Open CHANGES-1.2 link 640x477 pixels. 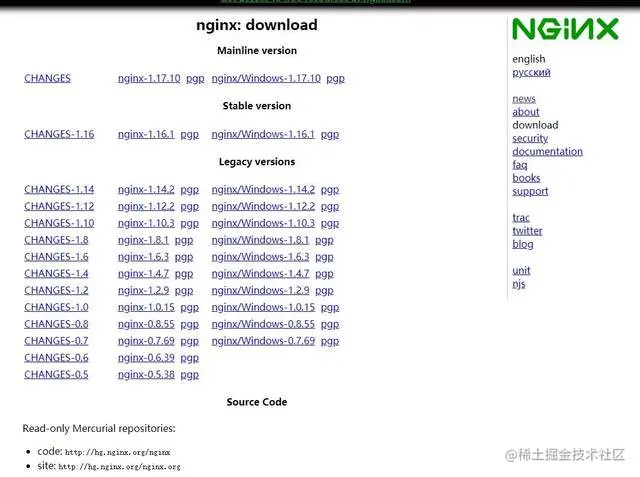[56, 291]
